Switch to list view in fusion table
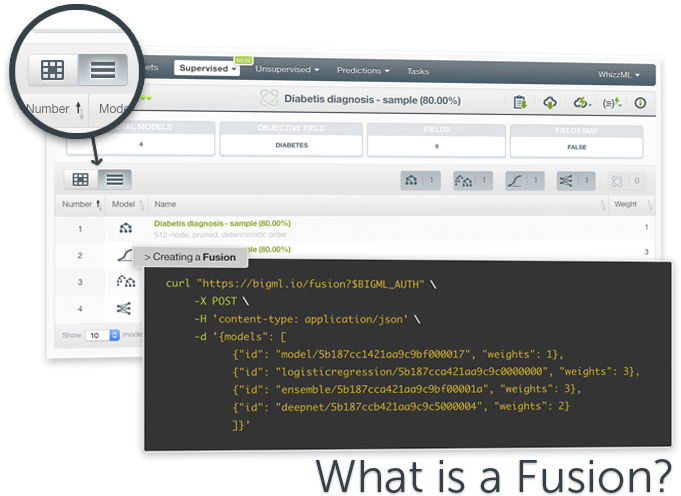Image resolution: width=681 pixels, height=496 pixels. click(115, 179)
